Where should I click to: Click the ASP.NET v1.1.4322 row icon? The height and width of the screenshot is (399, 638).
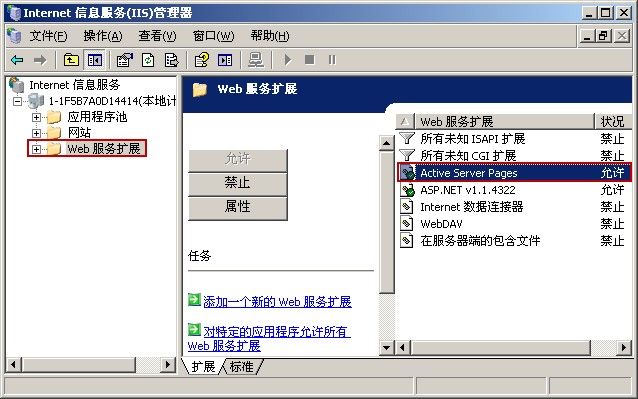click(407, 190)
